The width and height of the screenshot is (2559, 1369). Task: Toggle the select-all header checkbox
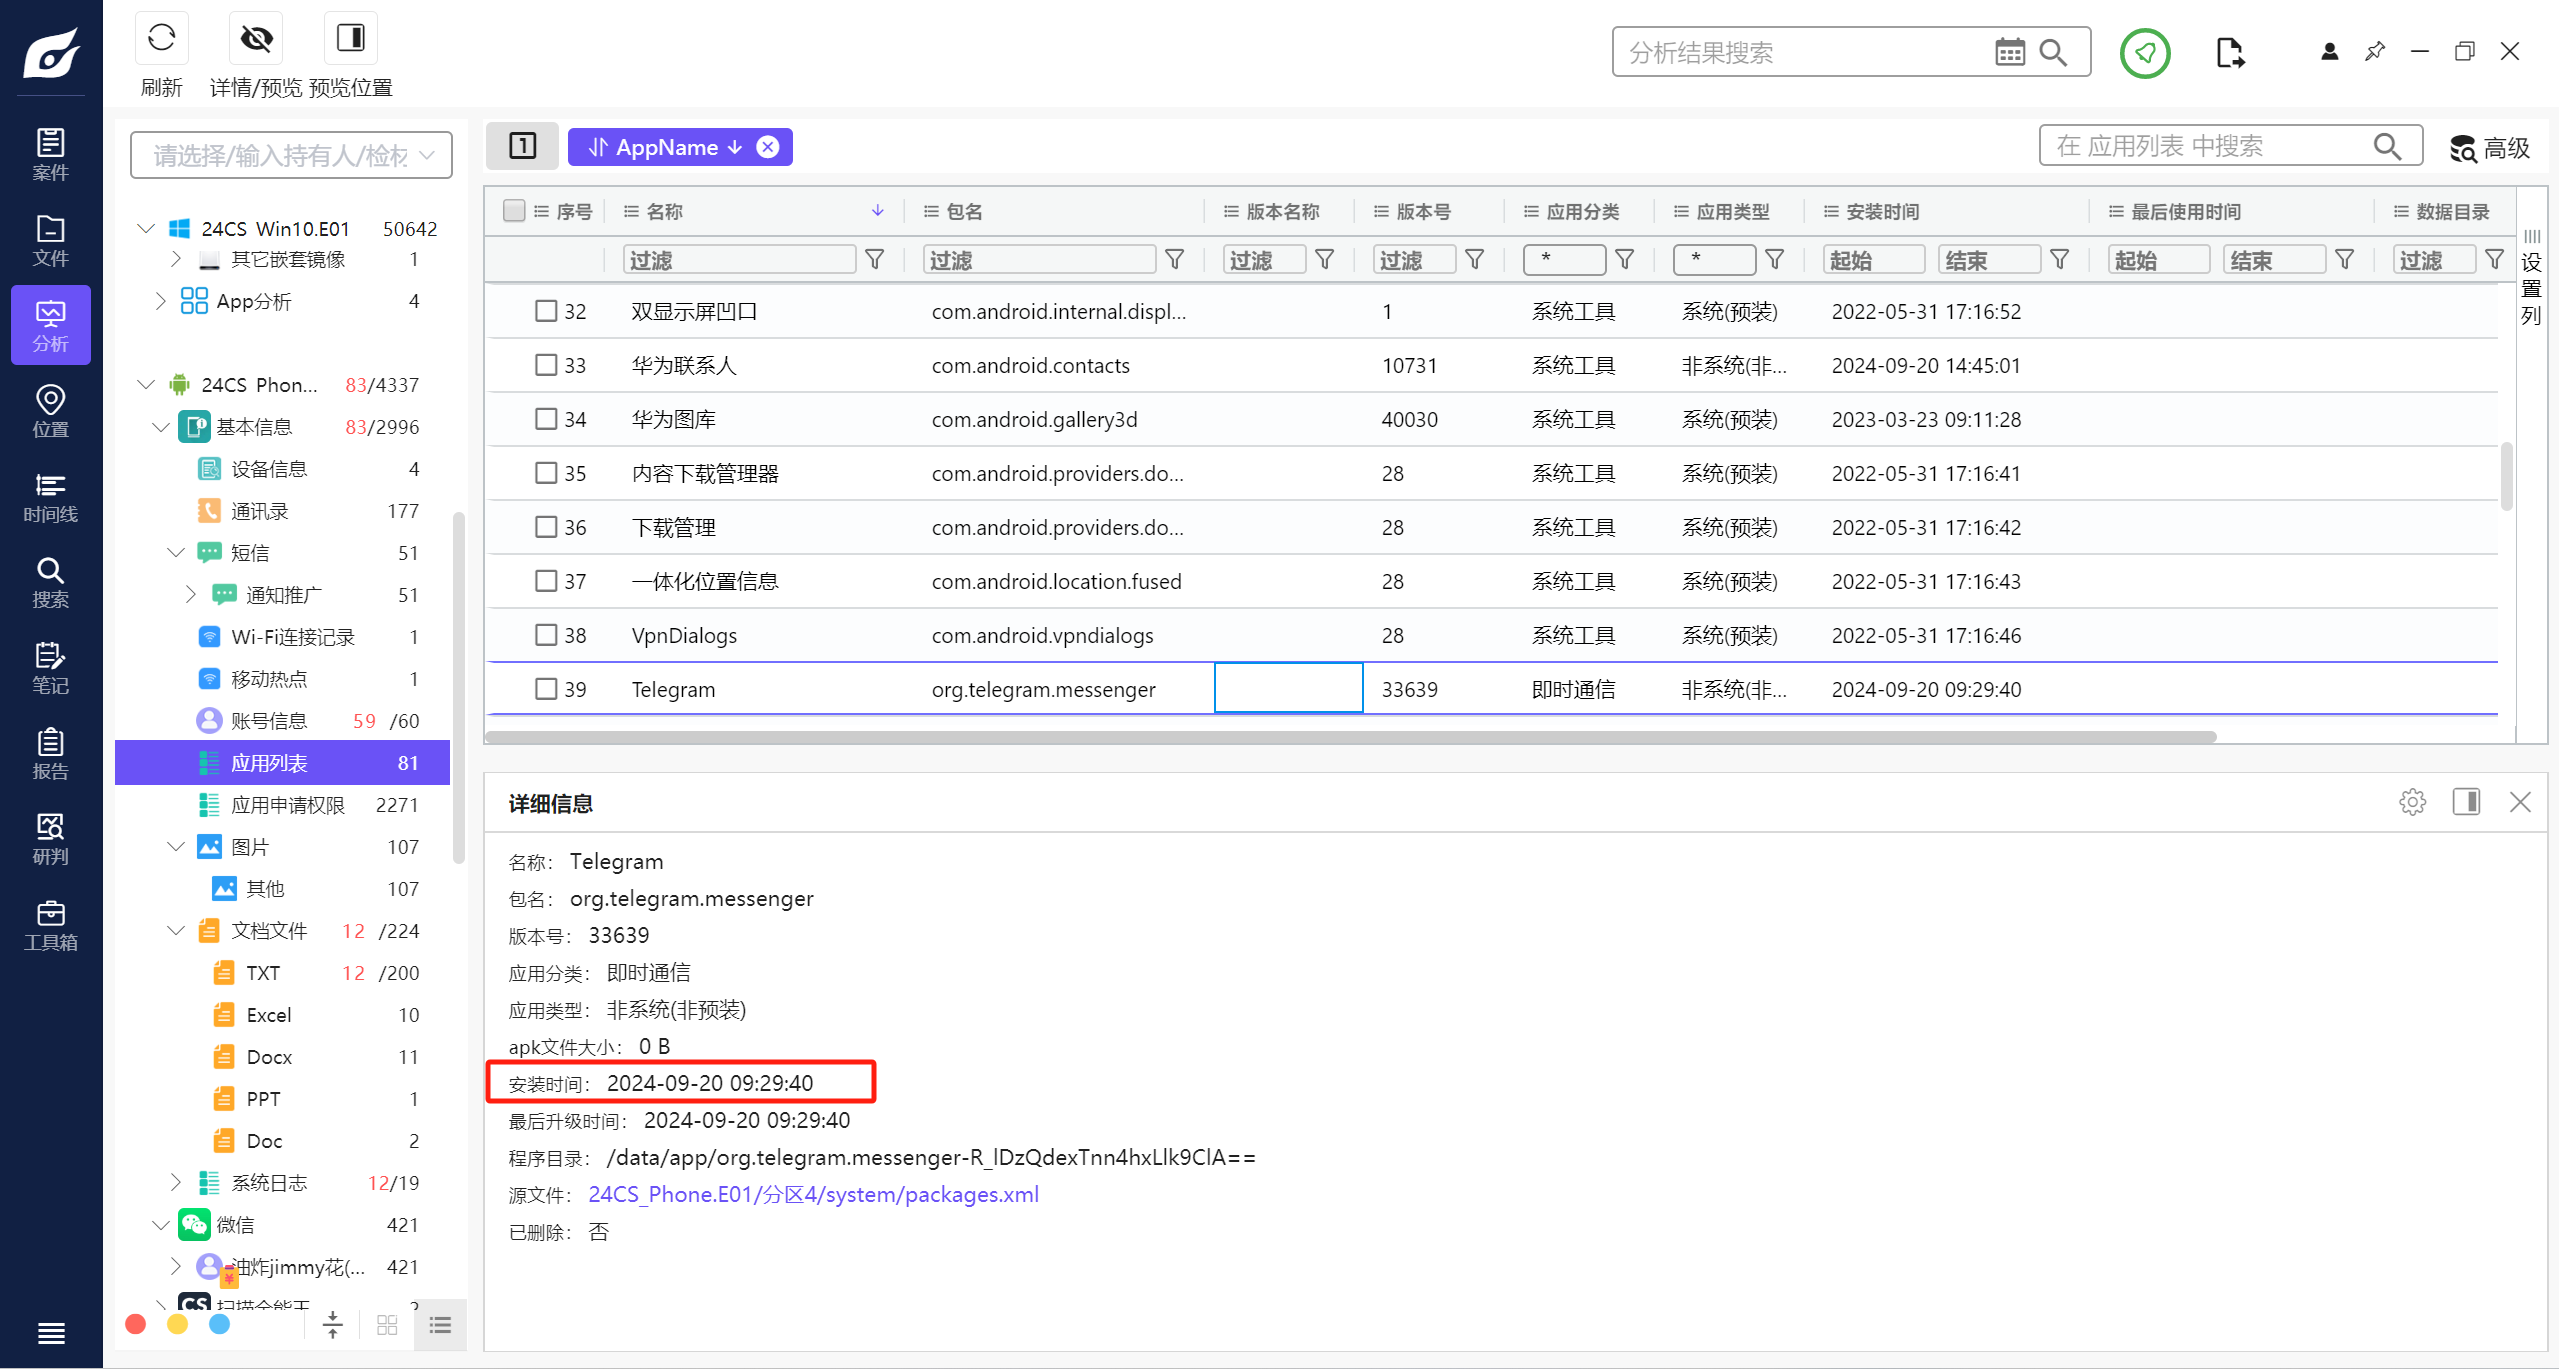pyautogui.click(x=514, y=211)
